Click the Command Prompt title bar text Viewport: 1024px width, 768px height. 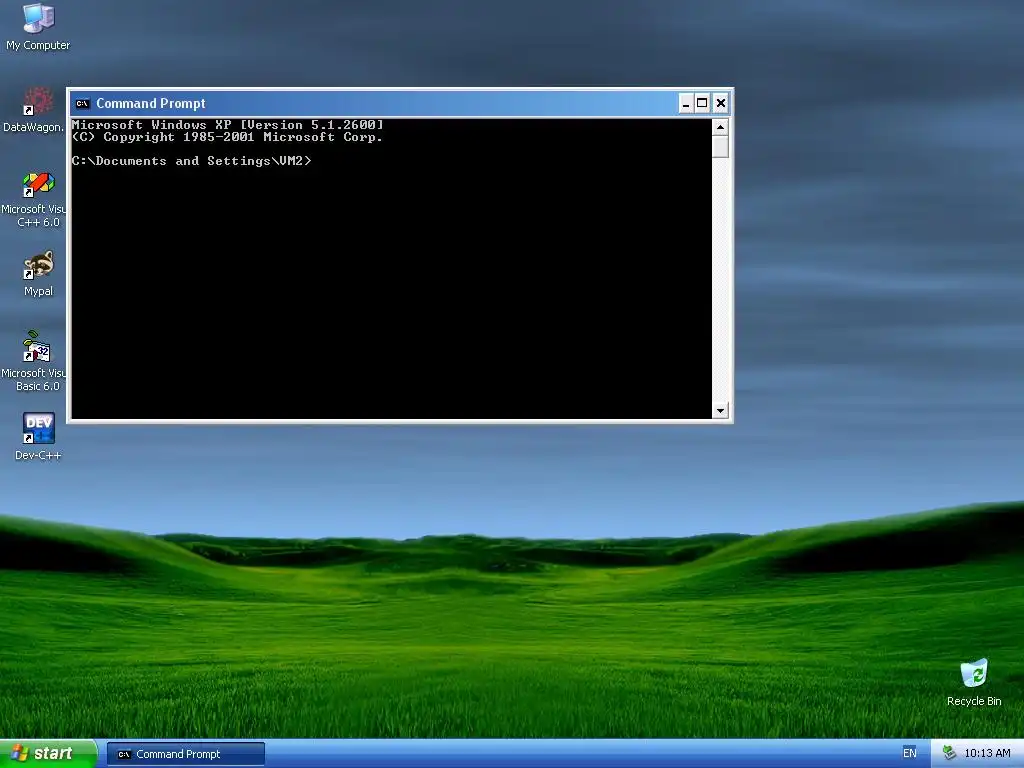[x=151, y=103]
